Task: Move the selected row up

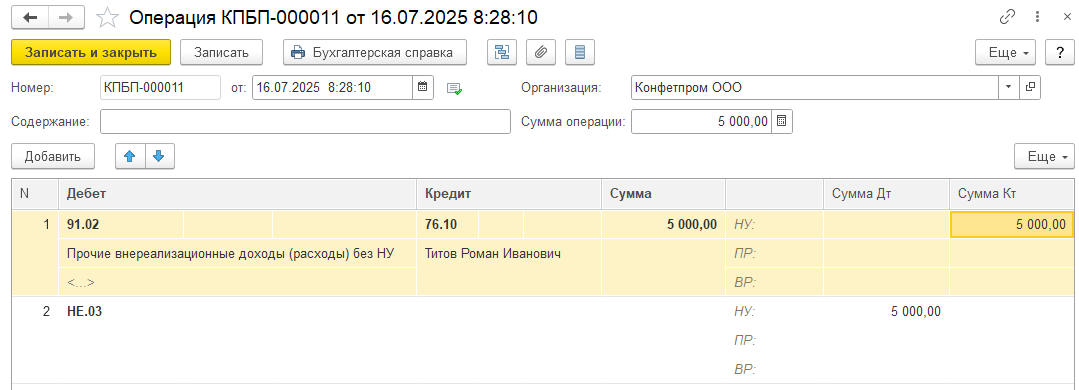Action: [130, 156]
